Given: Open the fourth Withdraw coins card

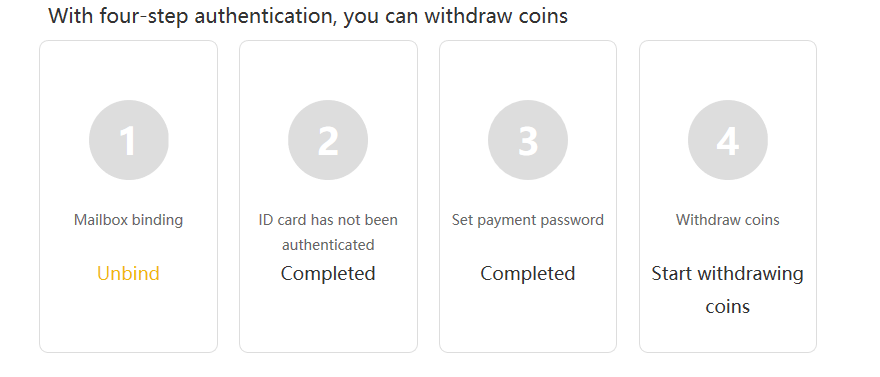Looking at the screenshot, I should (728, 196).
